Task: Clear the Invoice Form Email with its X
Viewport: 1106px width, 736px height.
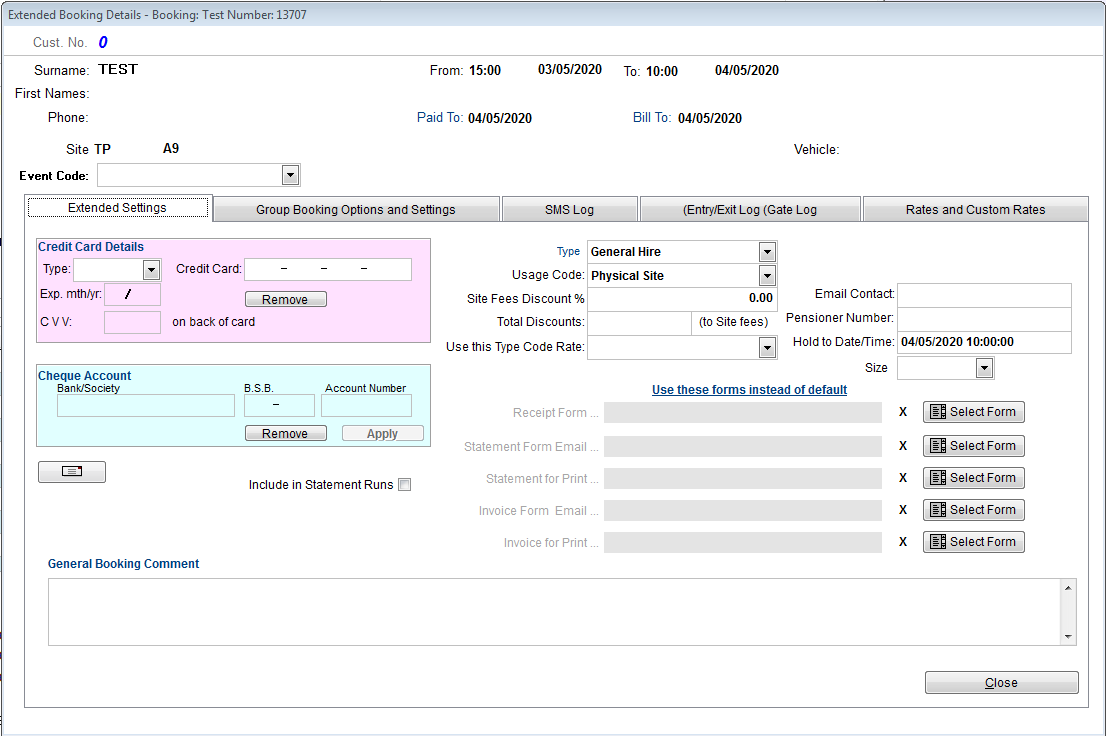Action: click(903, 509)
